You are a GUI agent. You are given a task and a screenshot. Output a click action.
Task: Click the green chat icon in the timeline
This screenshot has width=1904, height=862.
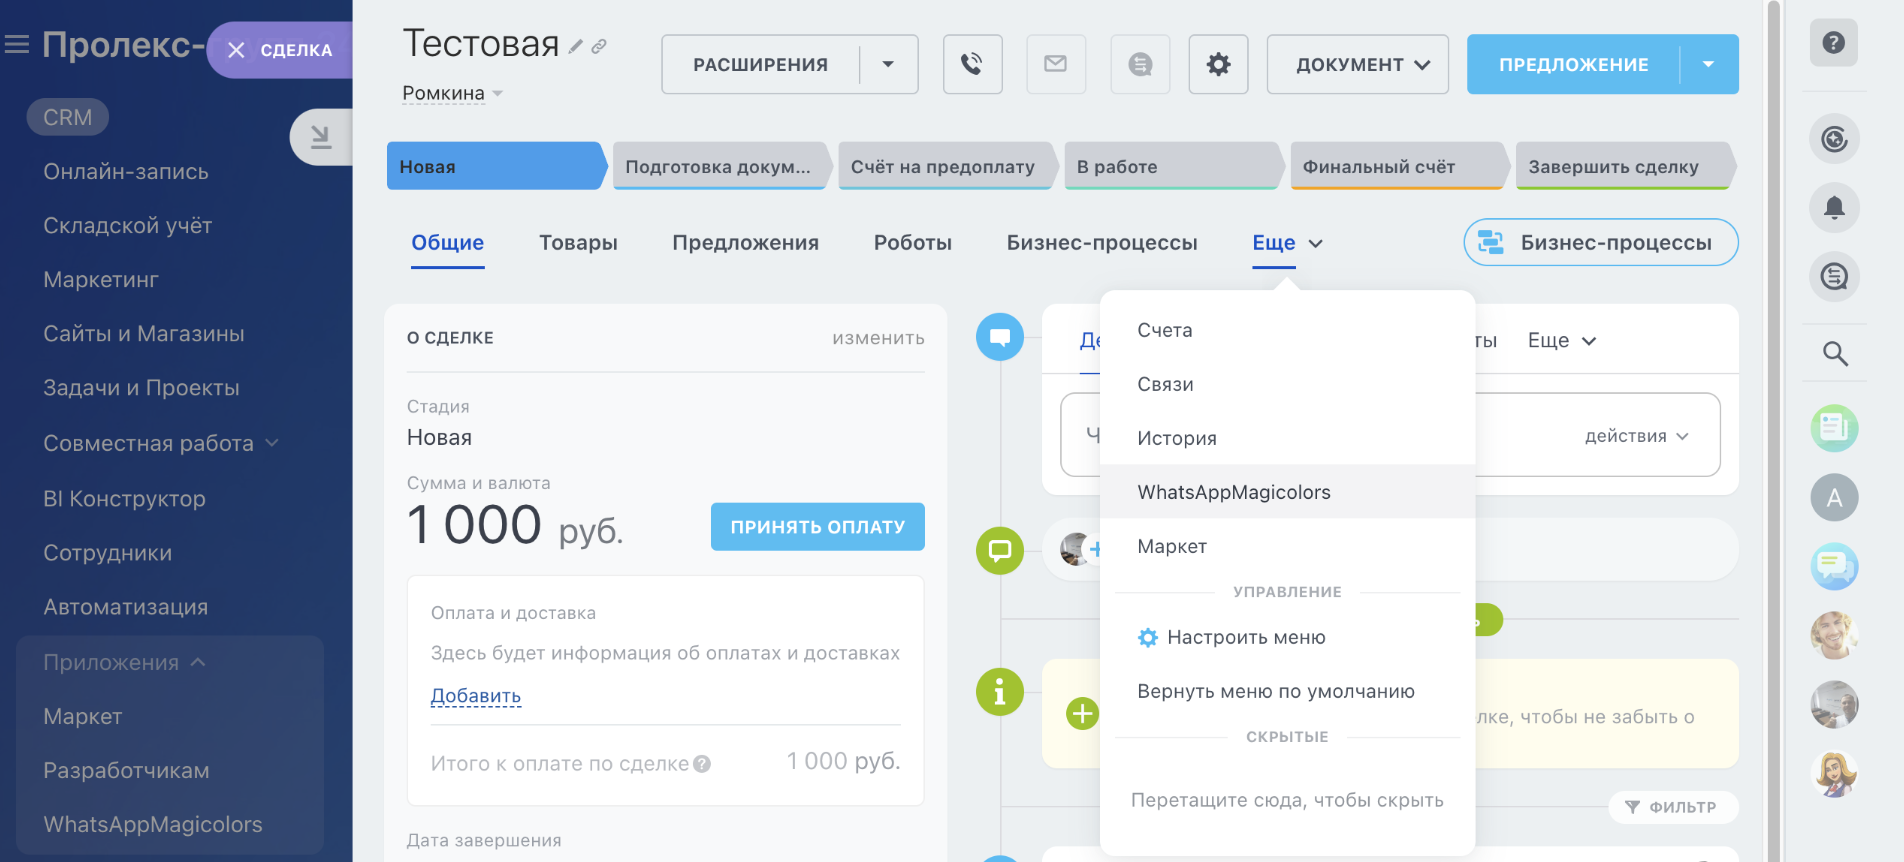pyautogui.click(x=1000, y=551)
